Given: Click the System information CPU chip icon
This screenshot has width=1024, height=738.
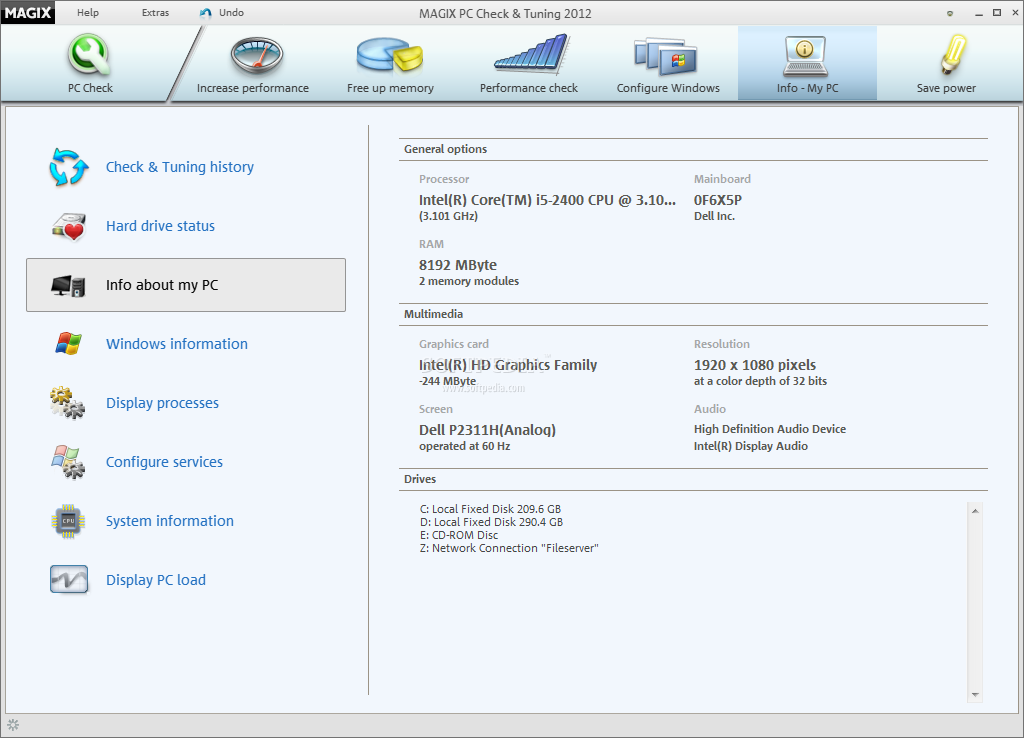Looking at the screenshot, I should (x=68, y=521).
